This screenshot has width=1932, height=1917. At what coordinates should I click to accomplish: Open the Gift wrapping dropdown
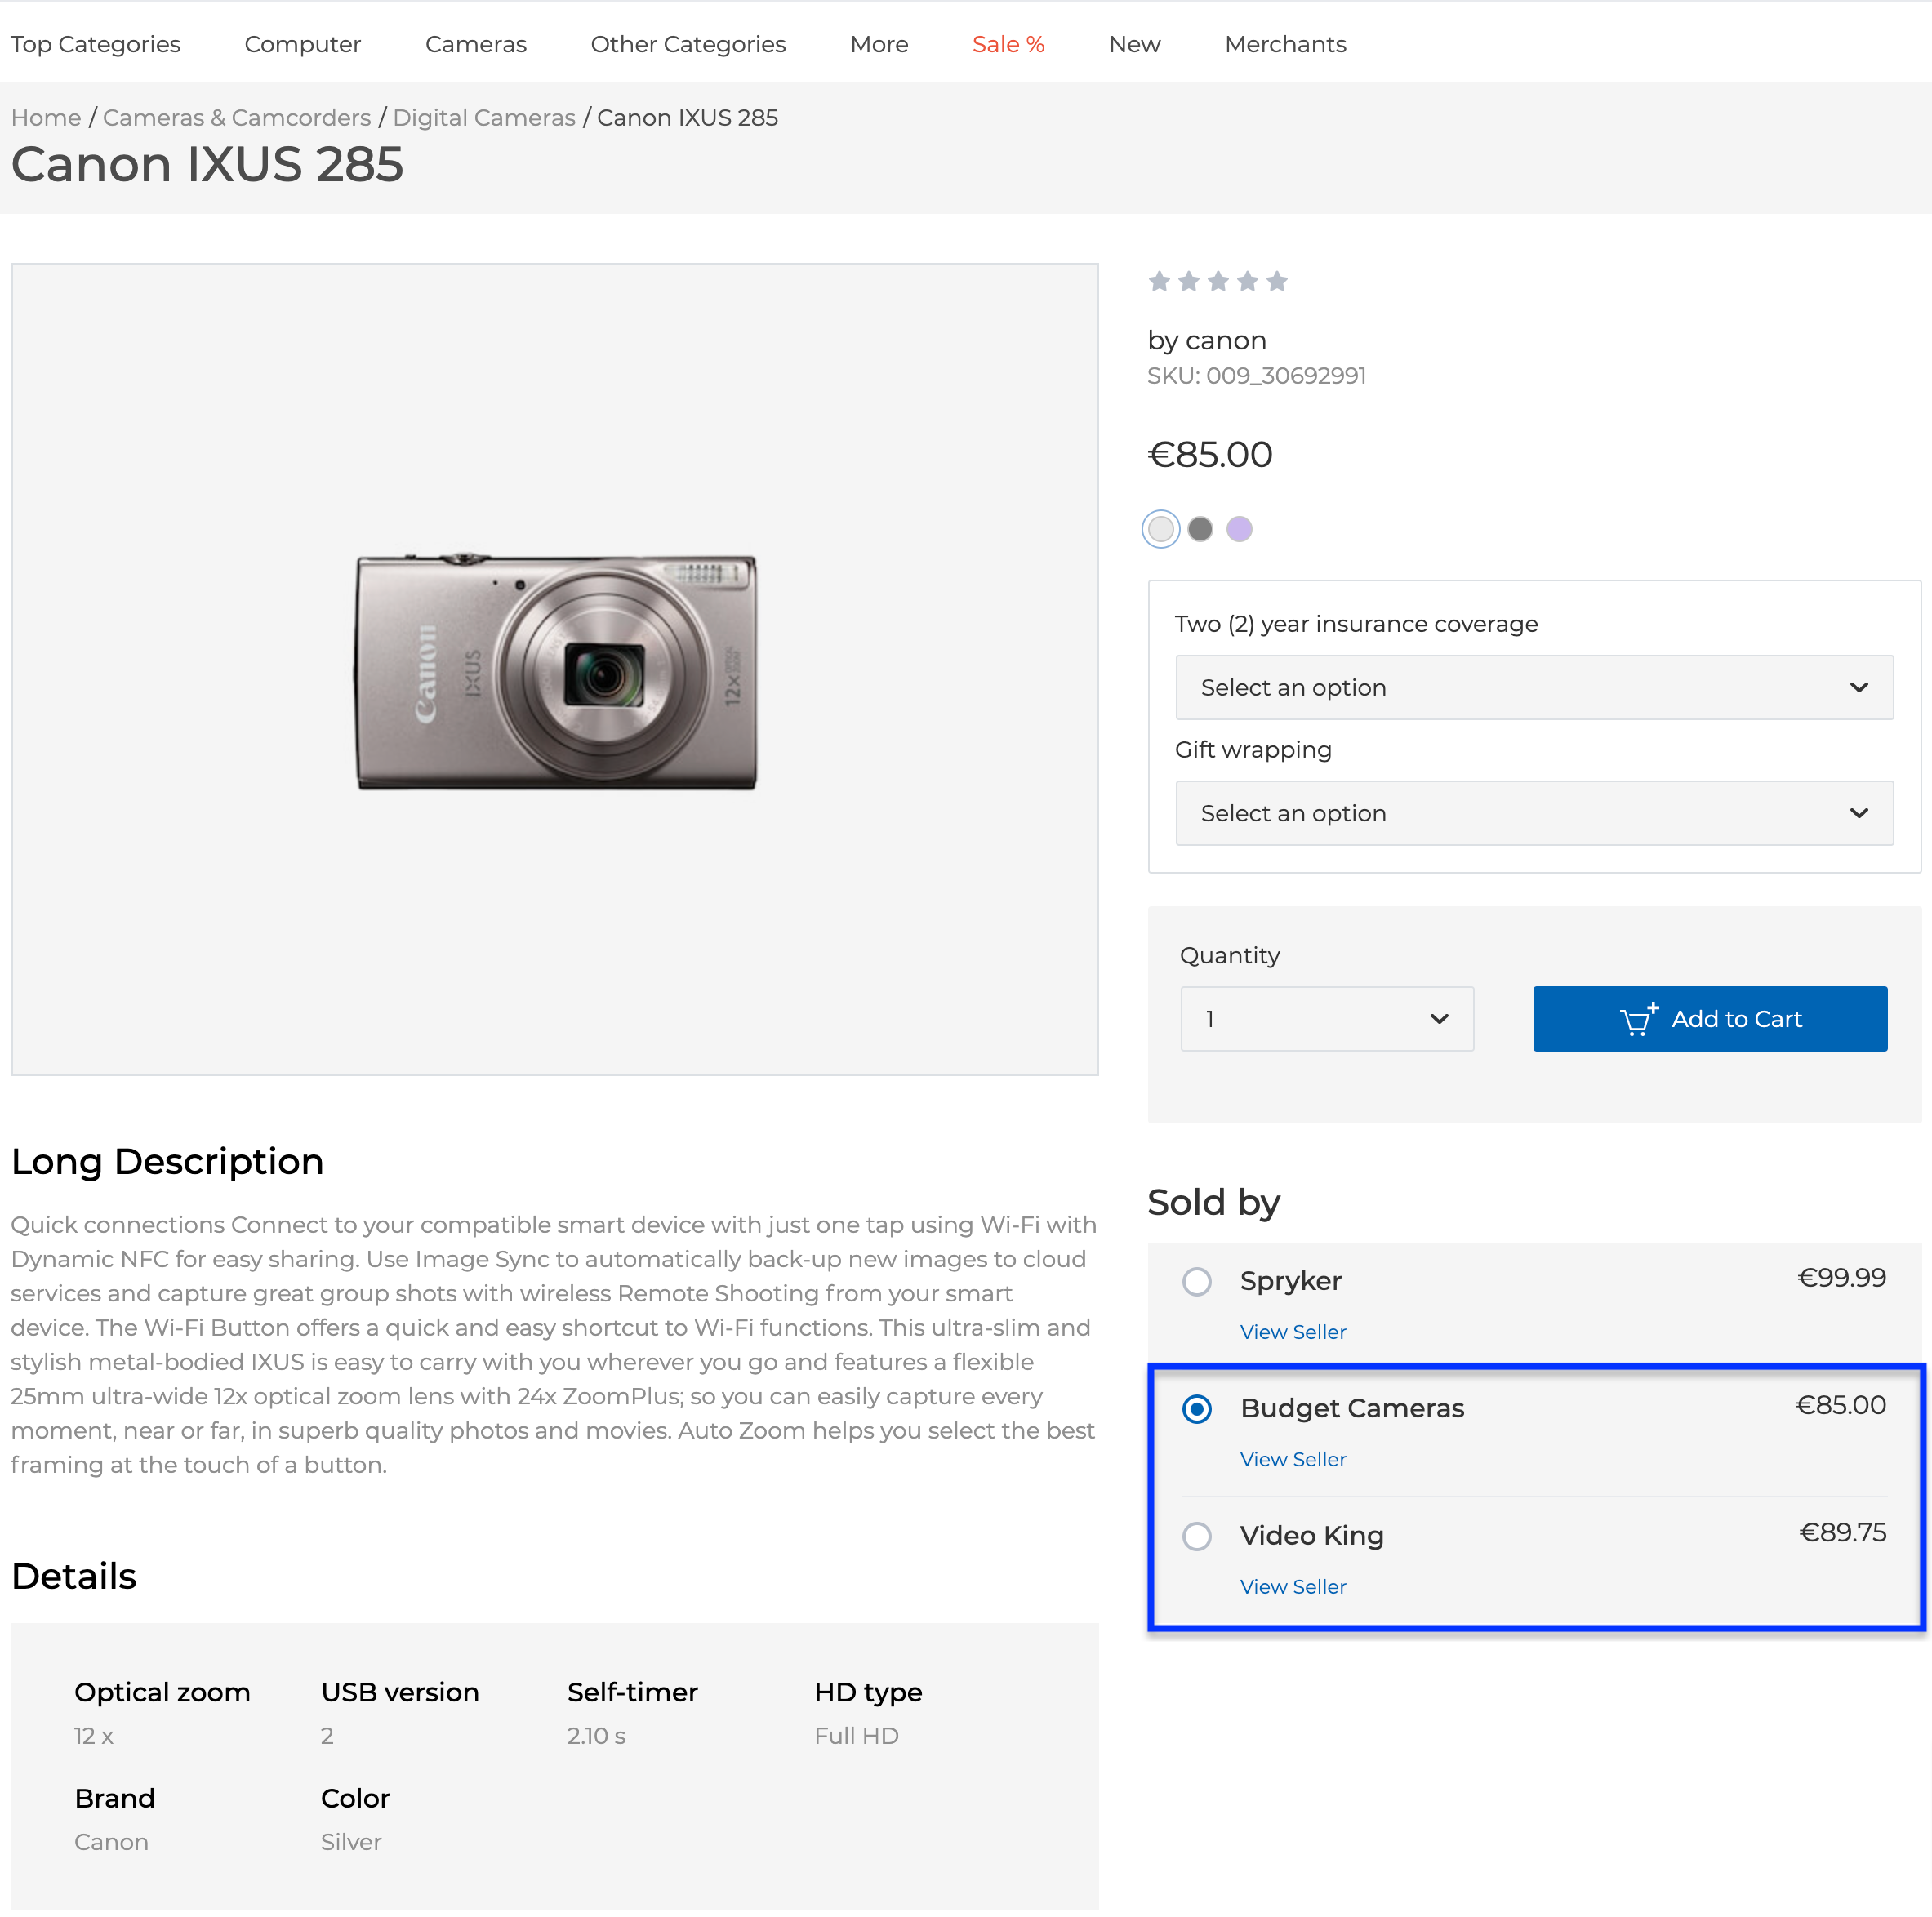(x=1534, y=813)
